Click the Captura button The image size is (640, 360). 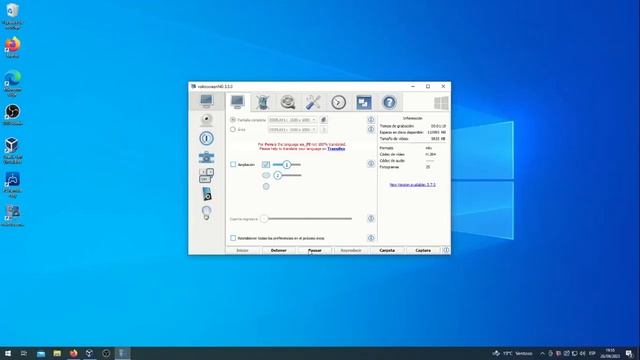(x=423, y=250)
